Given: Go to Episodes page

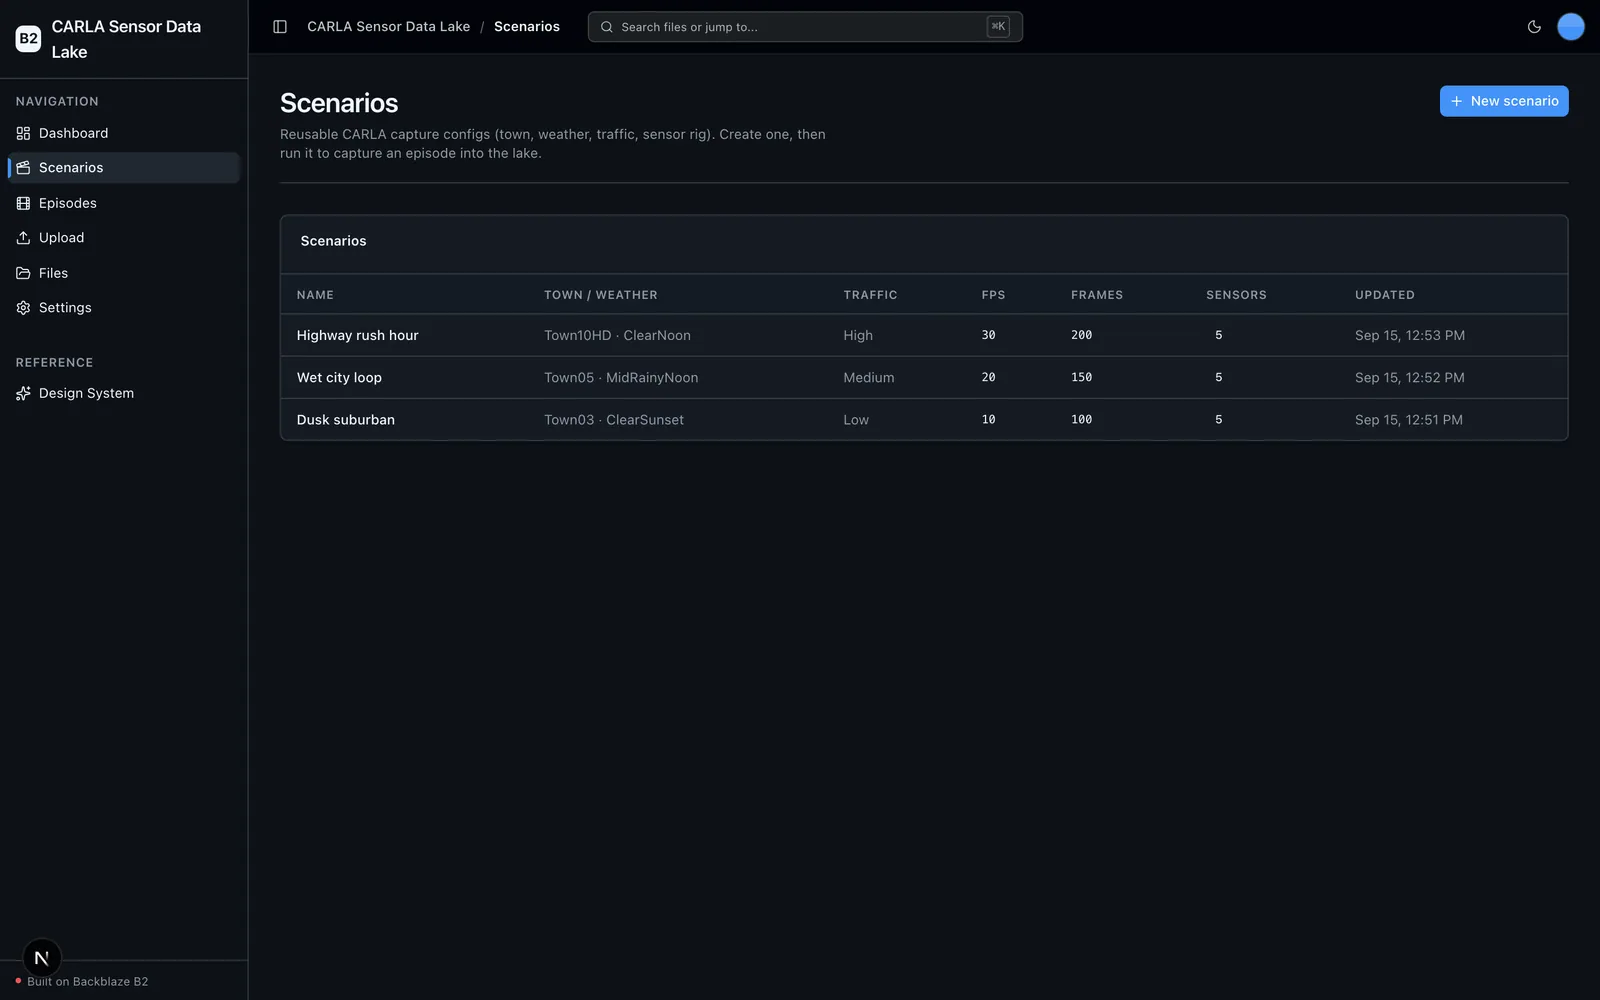Looking at the screenshot, I should 124,203.
